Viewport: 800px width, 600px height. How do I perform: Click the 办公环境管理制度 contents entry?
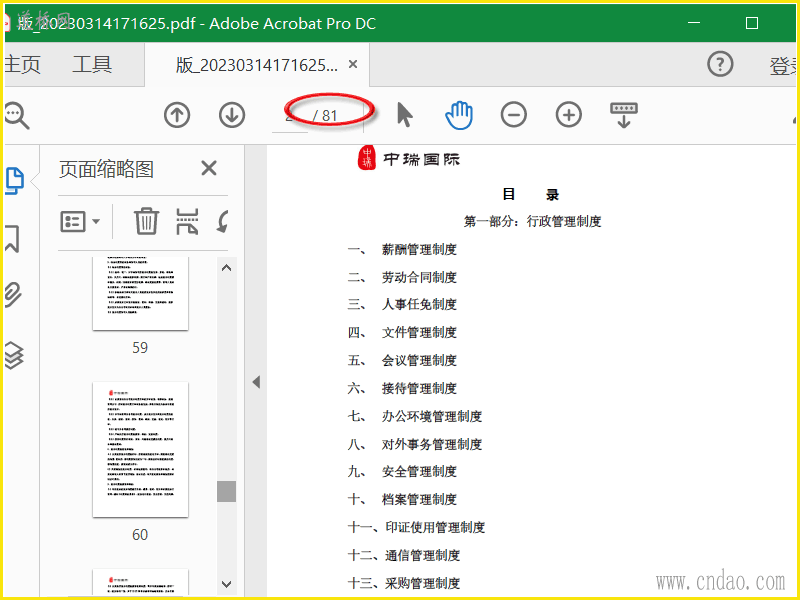[432, 416]
